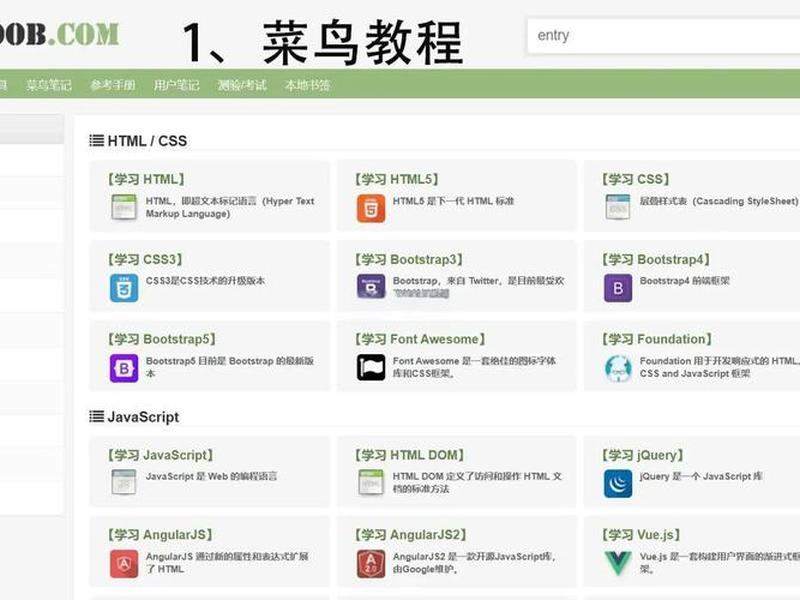The height and width of the screenshot is (600, 800).
Task: Open the 本地书签 navigation menu item
Action: 307,85
